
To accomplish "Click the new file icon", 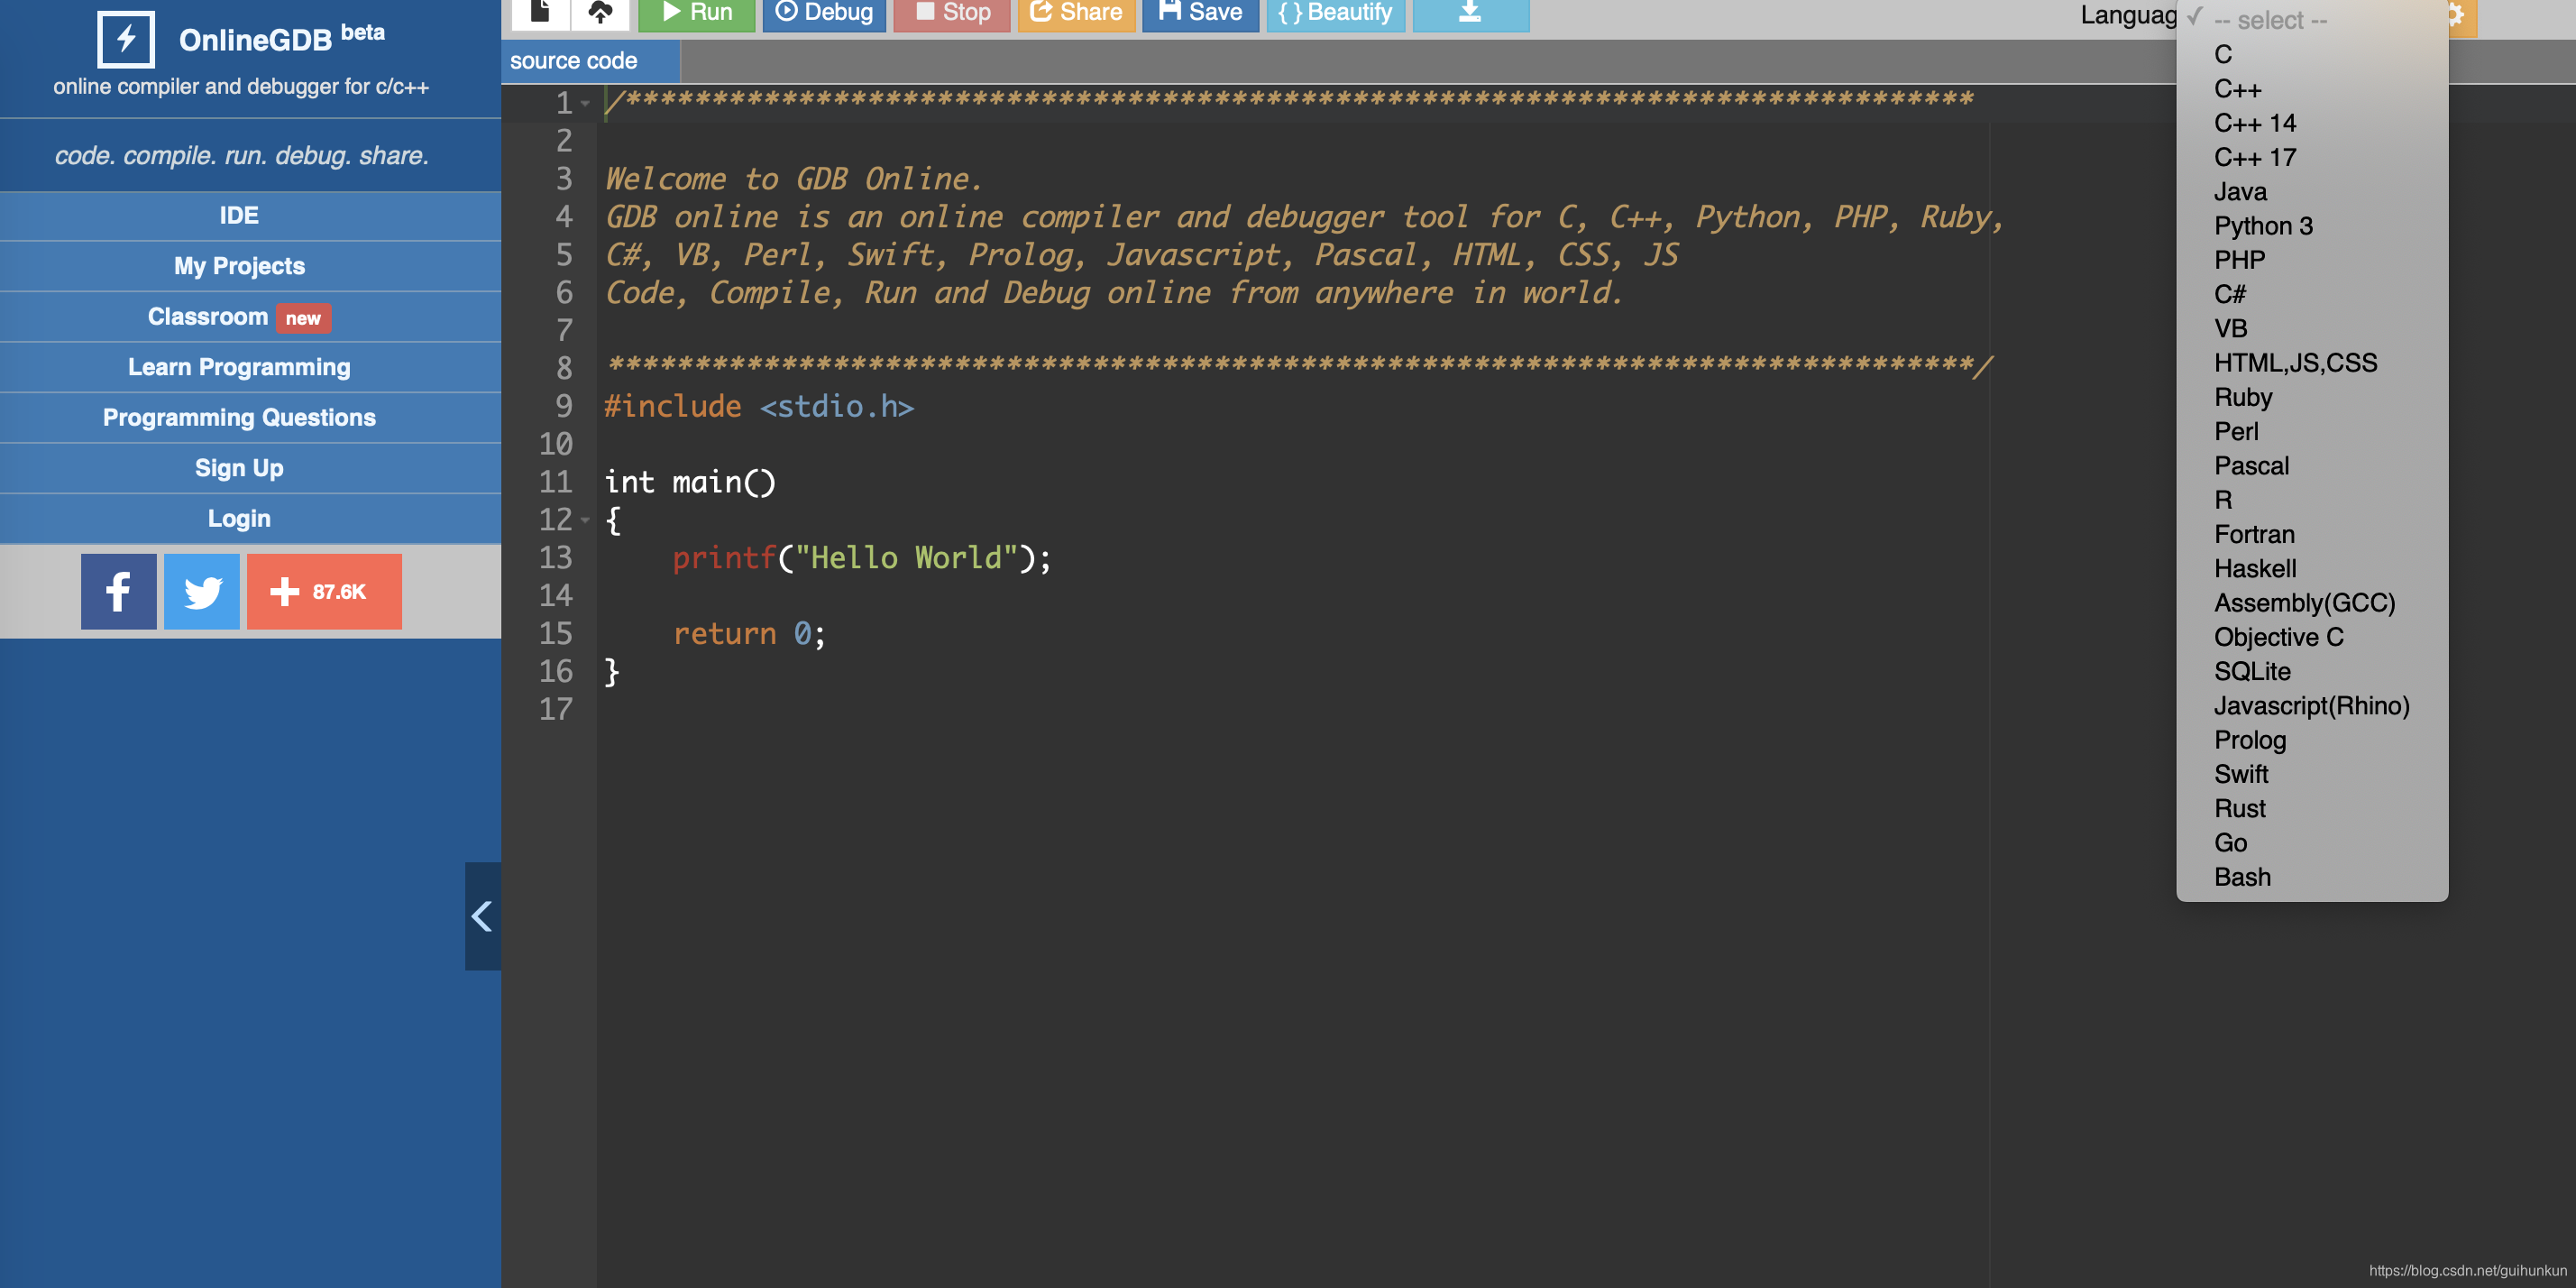I will point(540,12).
